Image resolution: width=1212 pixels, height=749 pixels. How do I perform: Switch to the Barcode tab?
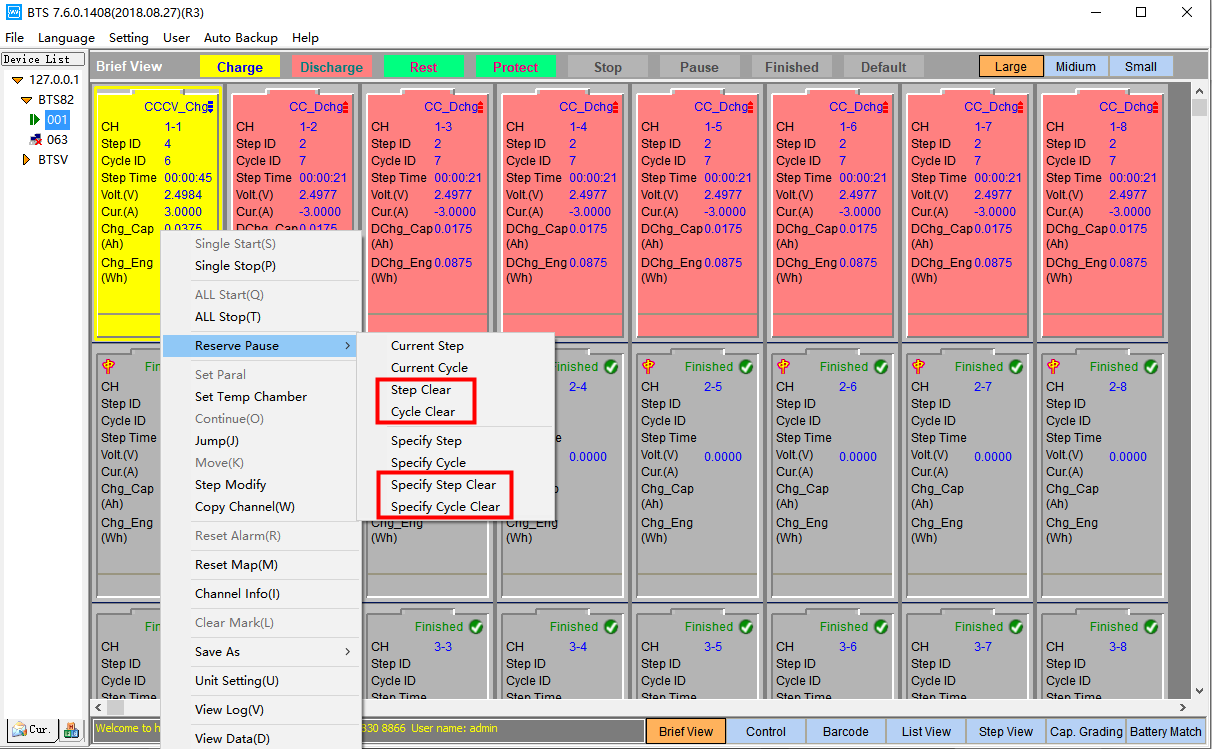coord(846,731)
